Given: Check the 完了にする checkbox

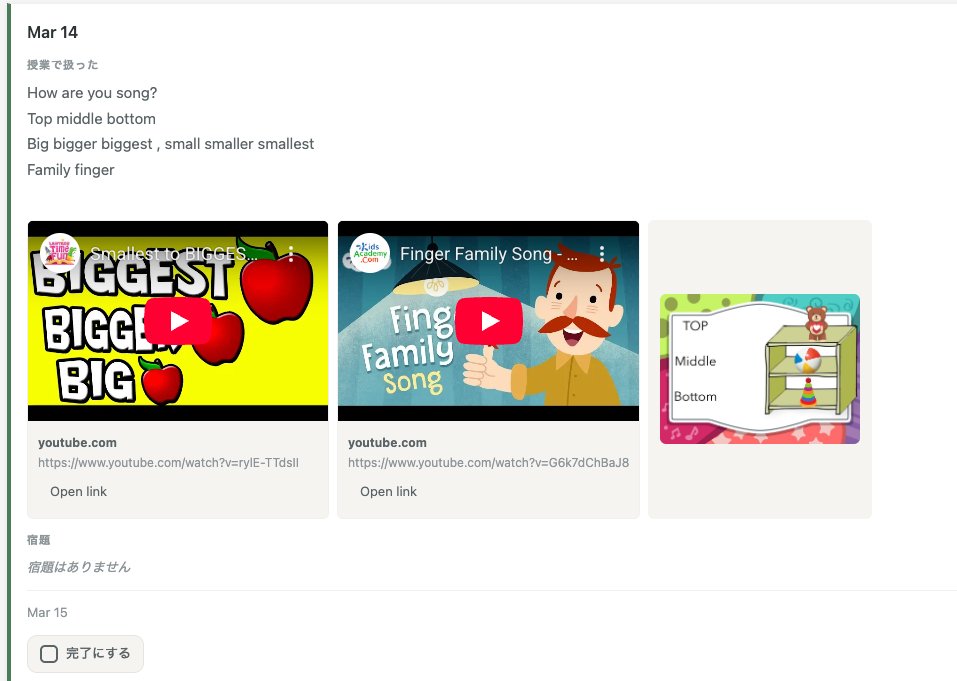Looking at the screenshot, I should 48,653.
